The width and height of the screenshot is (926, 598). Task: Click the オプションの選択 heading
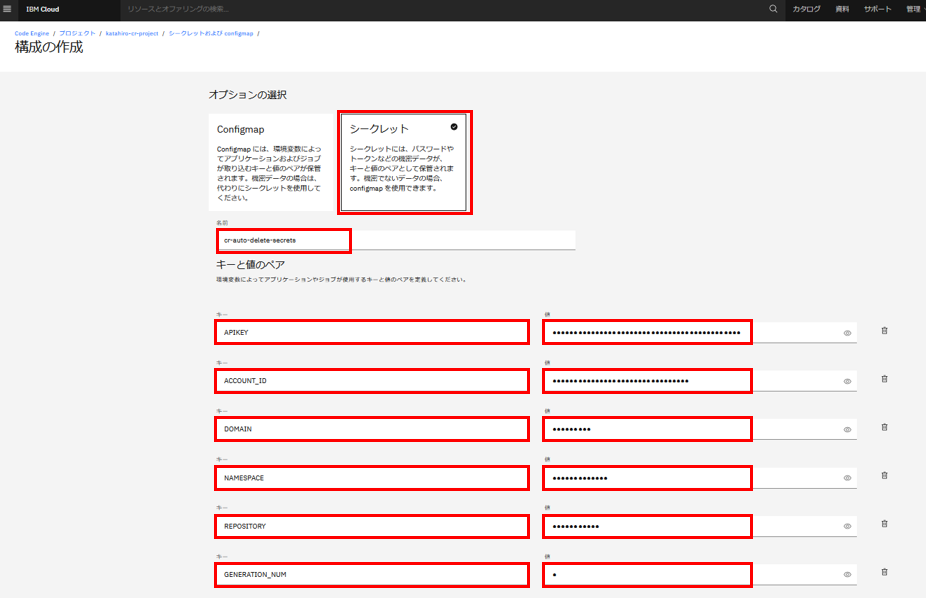[x=247, y=95]
